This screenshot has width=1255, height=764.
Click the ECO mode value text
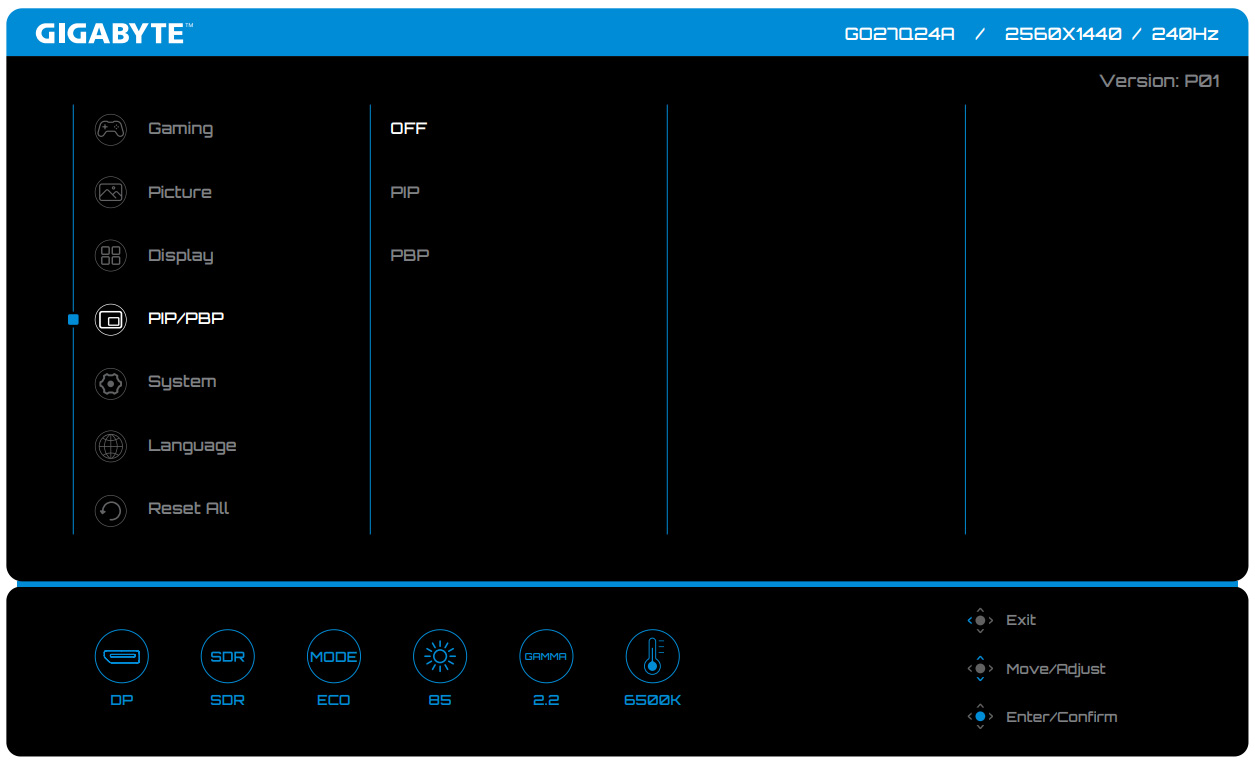334,700
